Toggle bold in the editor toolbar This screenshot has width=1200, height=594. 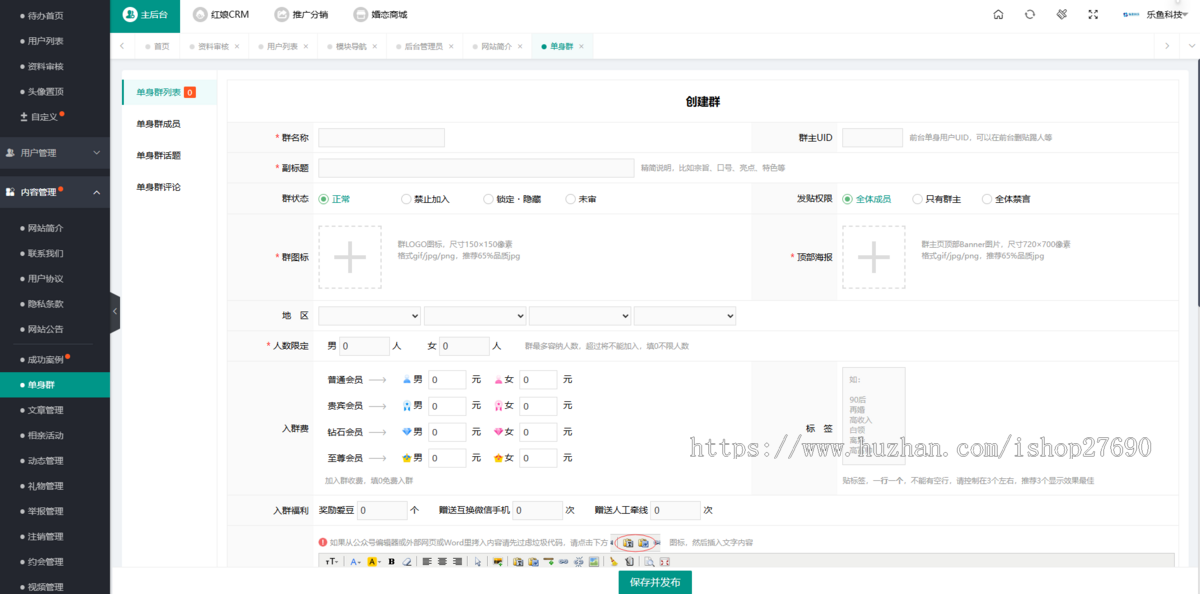tap(391, 562)
